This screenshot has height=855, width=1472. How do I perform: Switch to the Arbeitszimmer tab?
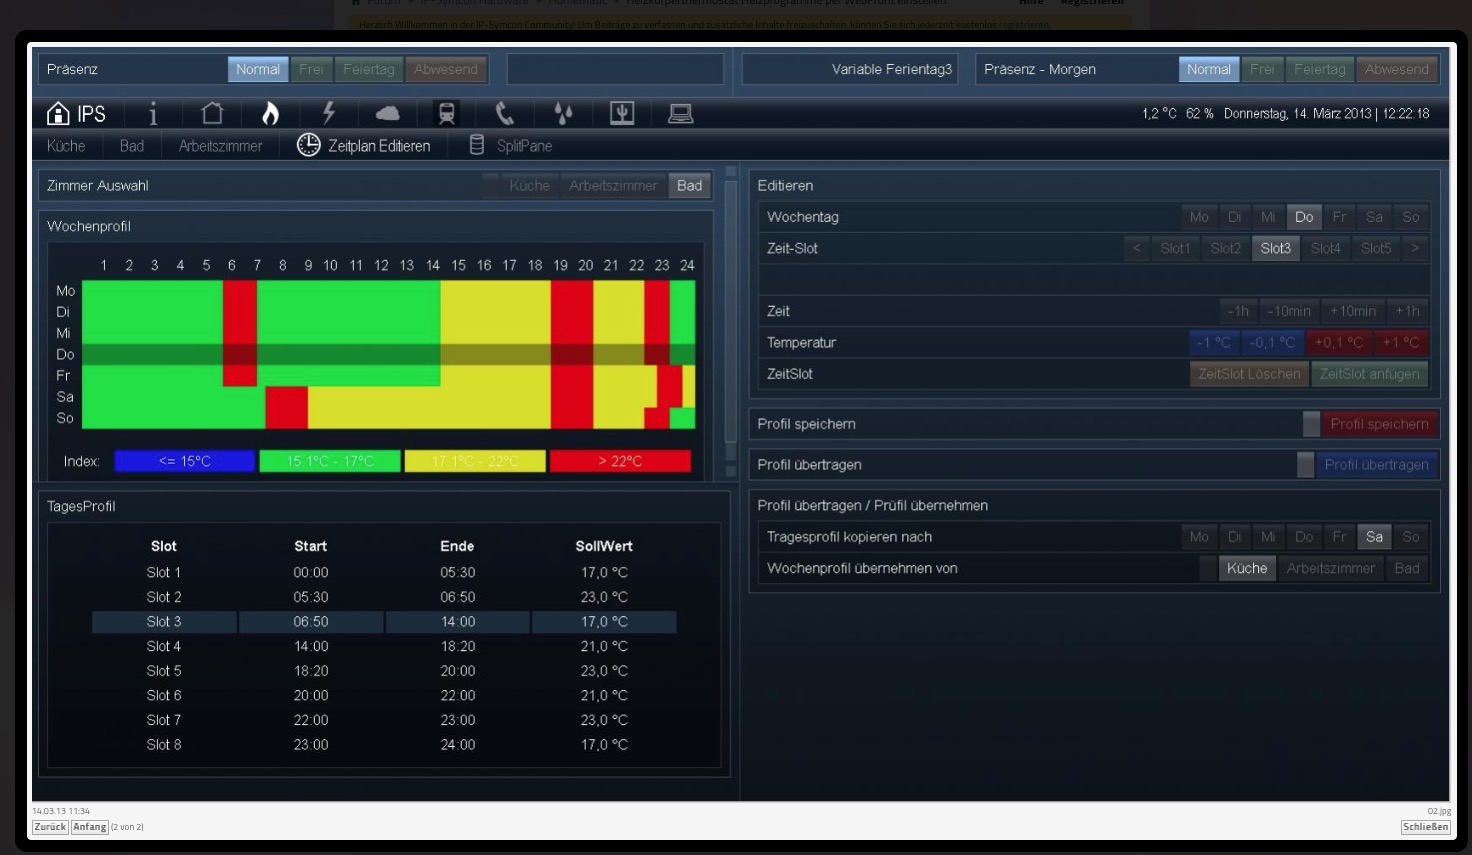click(220, 146)
